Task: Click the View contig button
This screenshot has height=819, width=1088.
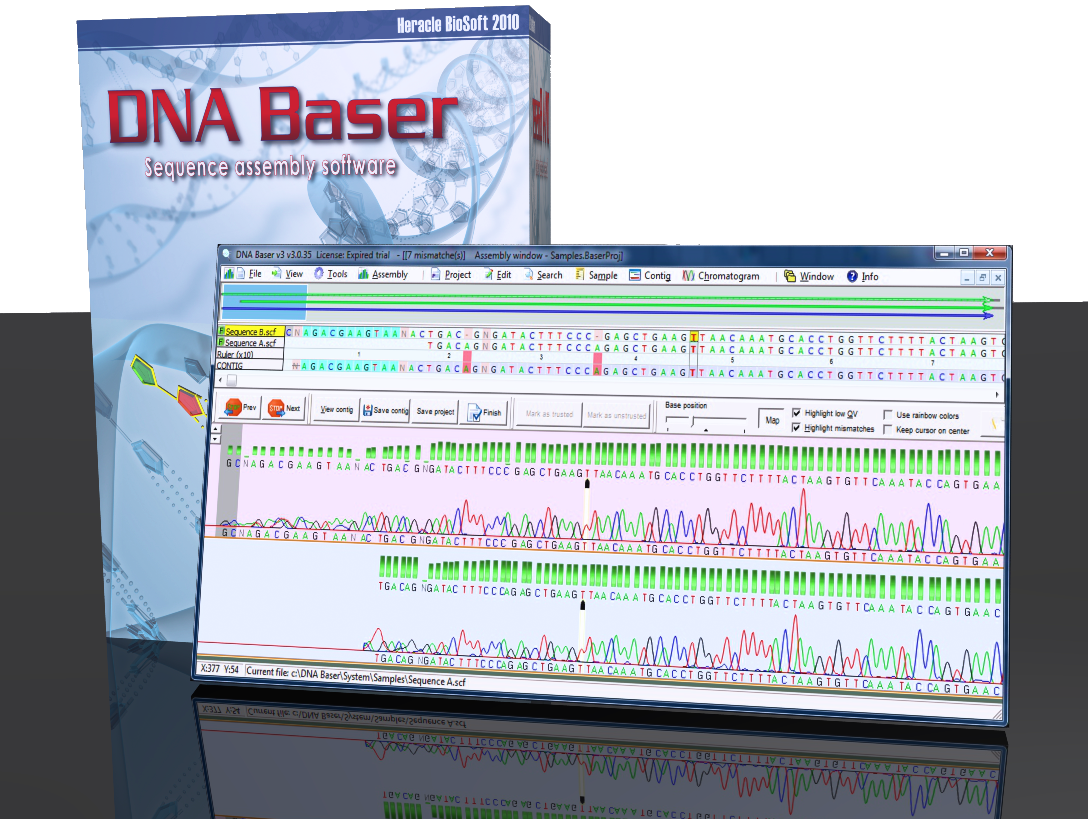Action: click(x=337, y=410)
